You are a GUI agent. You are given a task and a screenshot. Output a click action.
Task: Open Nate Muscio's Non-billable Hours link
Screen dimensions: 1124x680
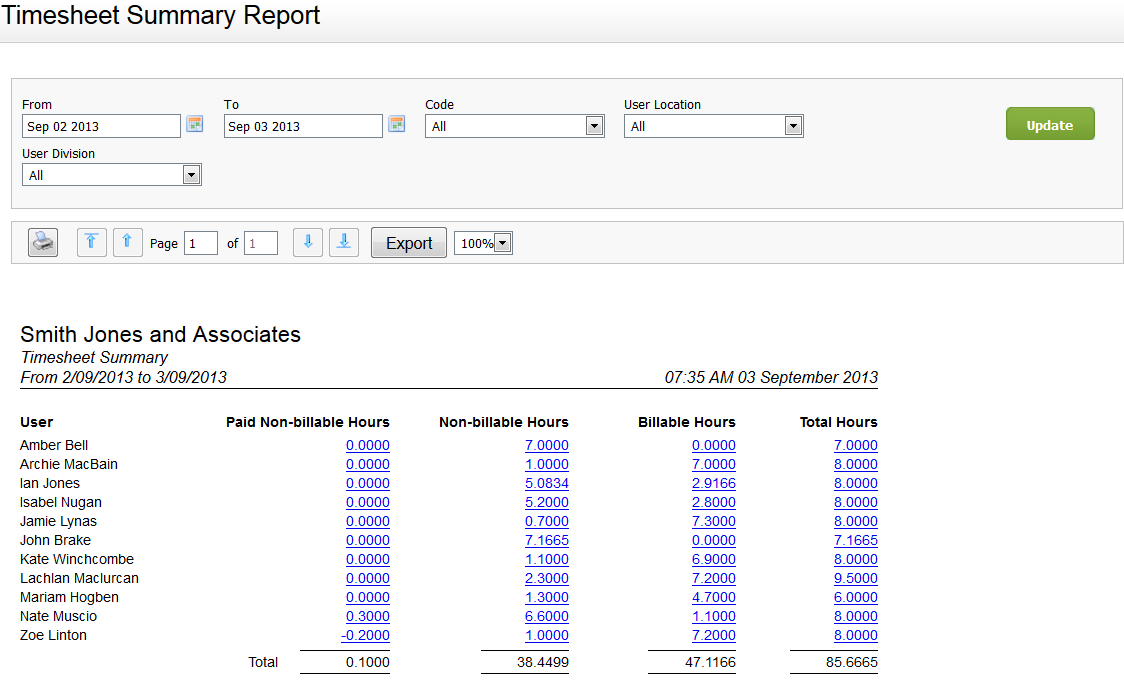tap(546, 616)
